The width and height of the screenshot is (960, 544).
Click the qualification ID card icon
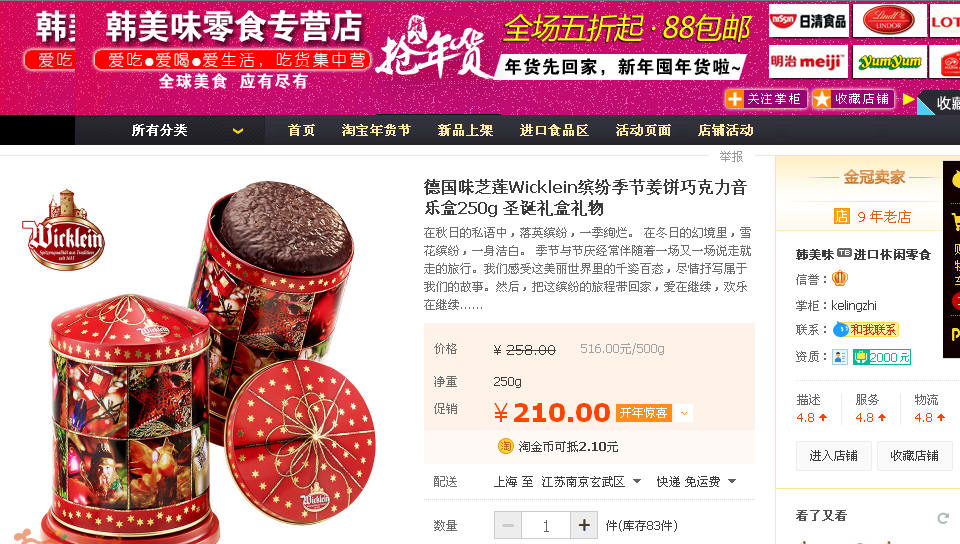click(x=840, y=357)
